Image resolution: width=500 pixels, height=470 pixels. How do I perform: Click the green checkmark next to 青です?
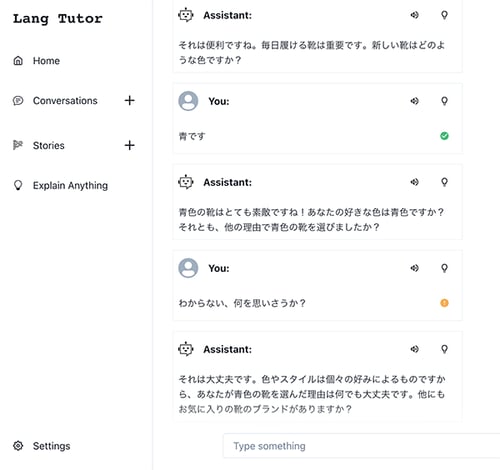coord(444,136)
